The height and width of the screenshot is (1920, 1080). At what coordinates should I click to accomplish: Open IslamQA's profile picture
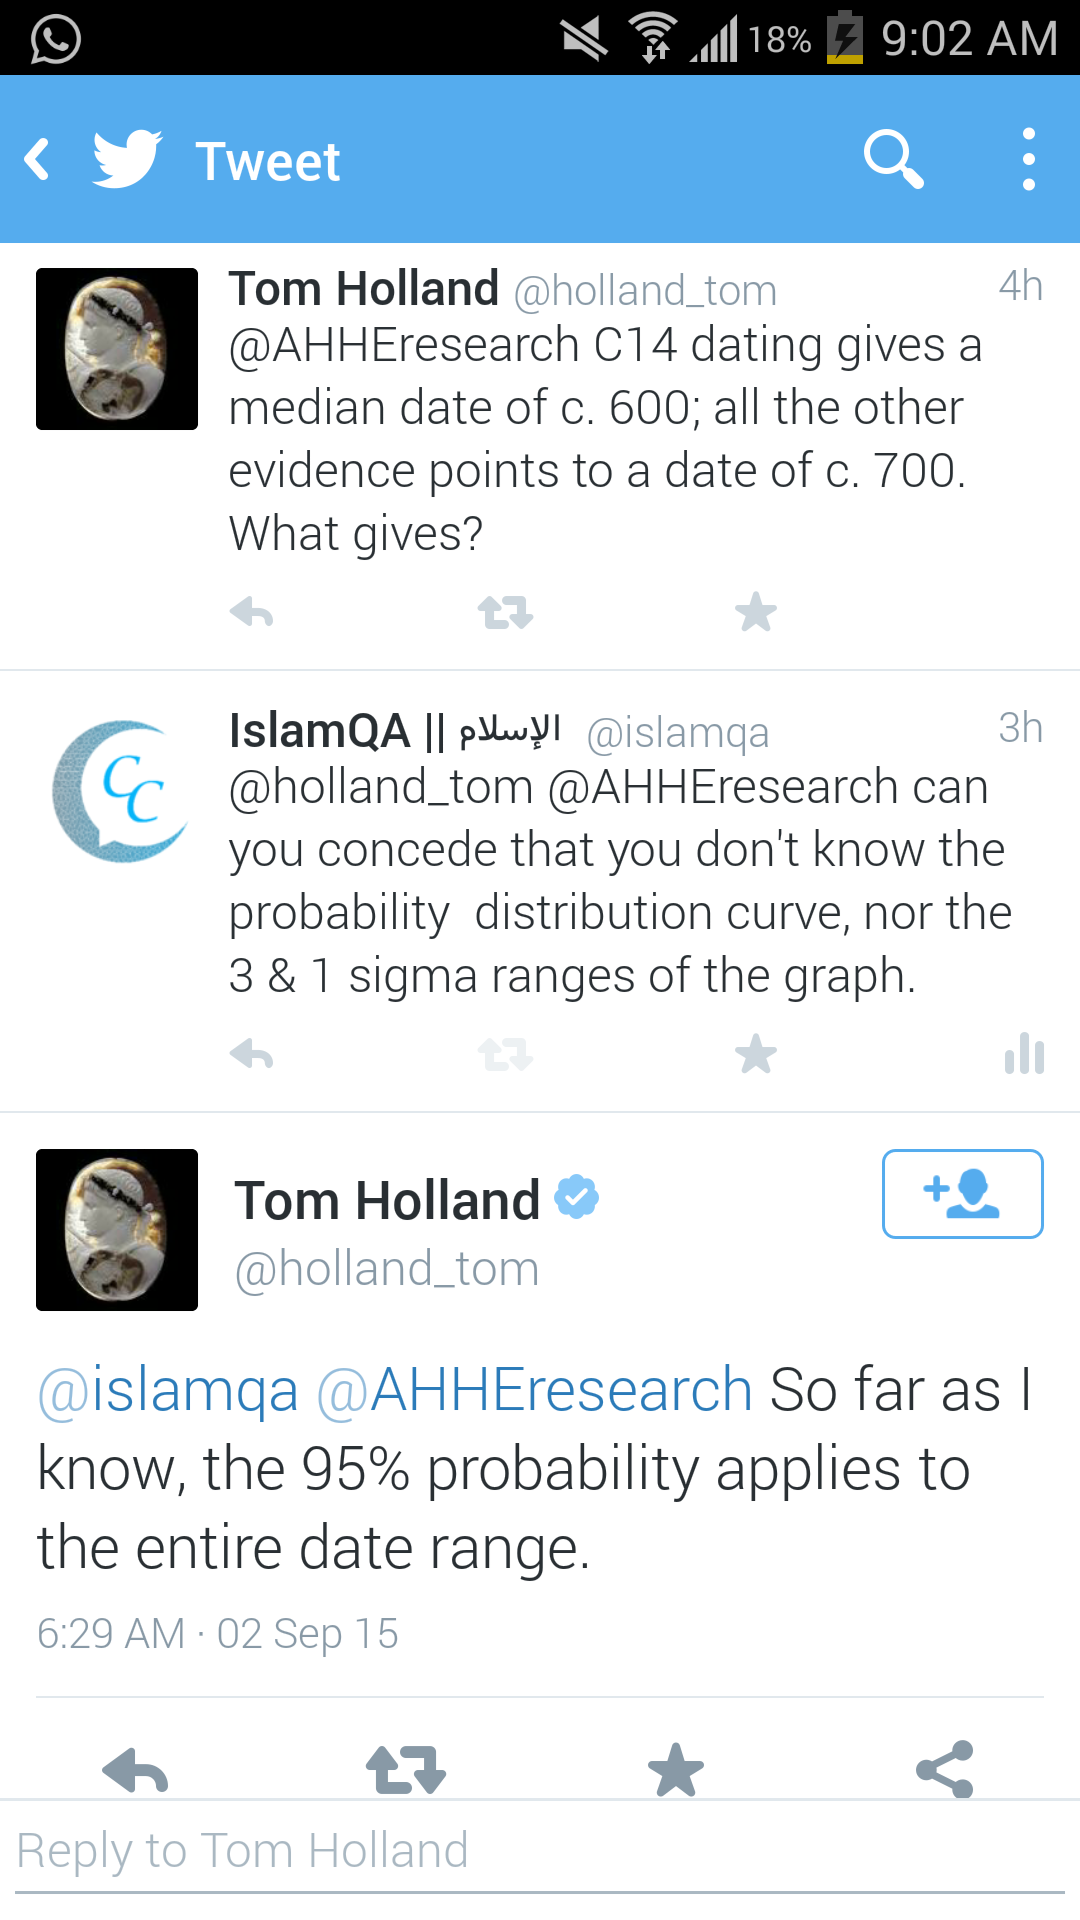(x=118, y=792)
